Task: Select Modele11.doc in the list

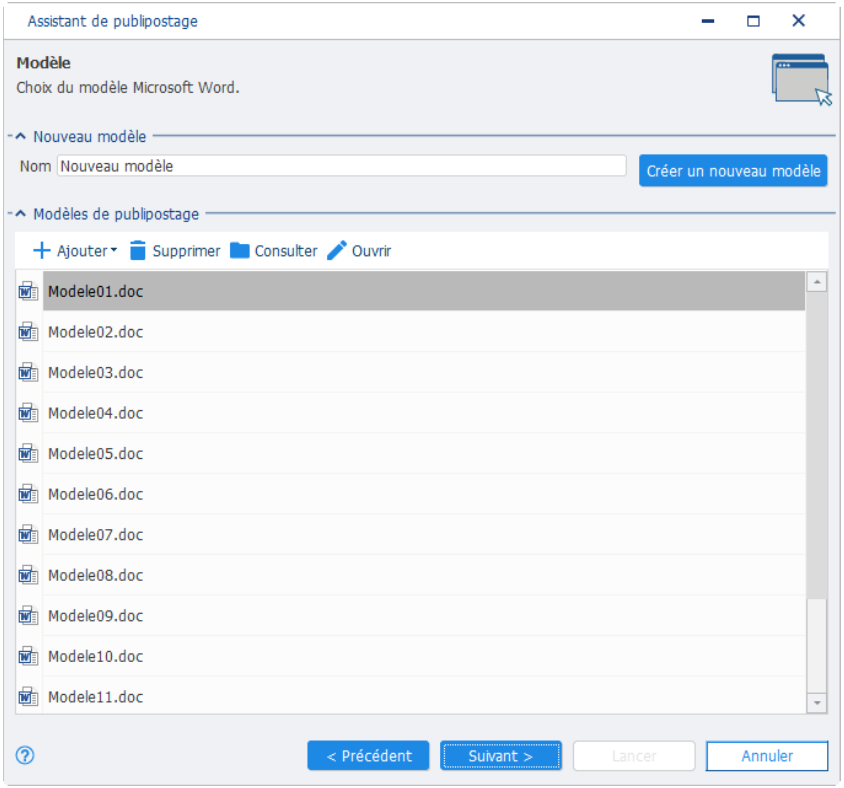Action: pos(424,697)
